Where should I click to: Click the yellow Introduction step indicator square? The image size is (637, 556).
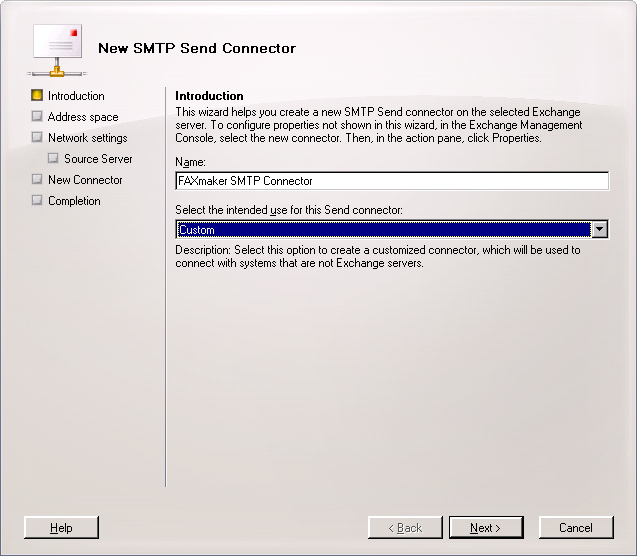37,96
